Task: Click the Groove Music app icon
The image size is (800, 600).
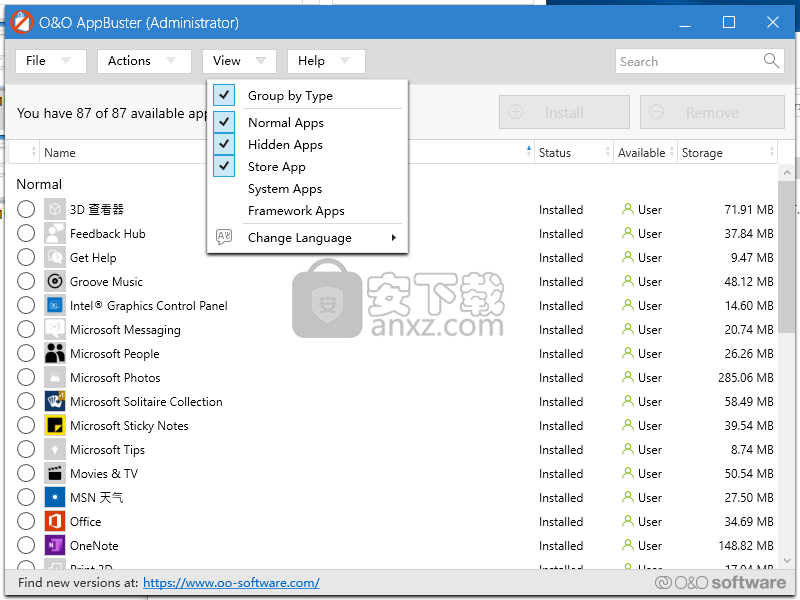Action: coord(55,281)
